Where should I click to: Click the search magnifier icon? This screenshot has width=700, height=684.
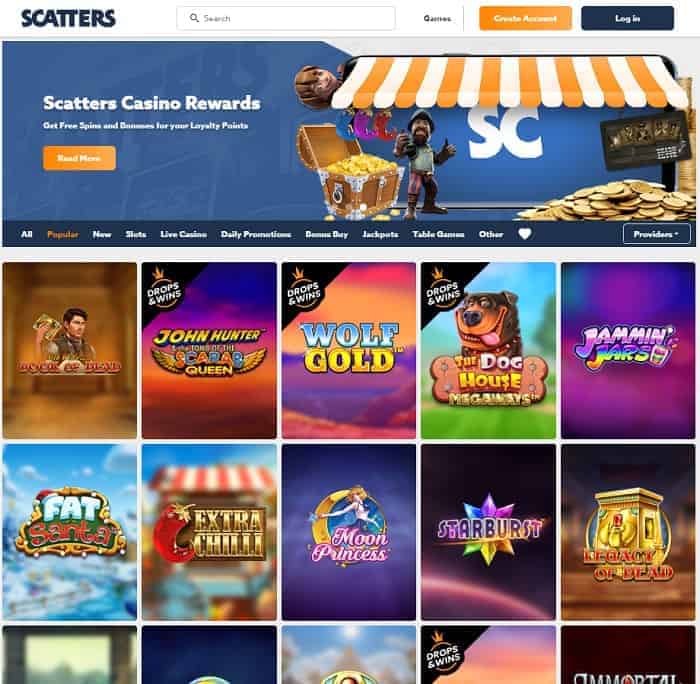194,18
